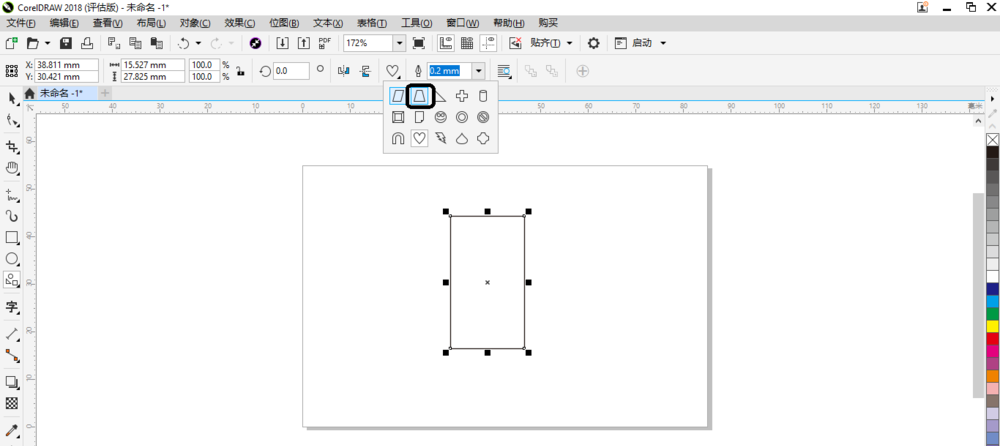This screenshot has height=446, width=1000.
Task: Pick the beveled frame shape
Action: point(398,117)
